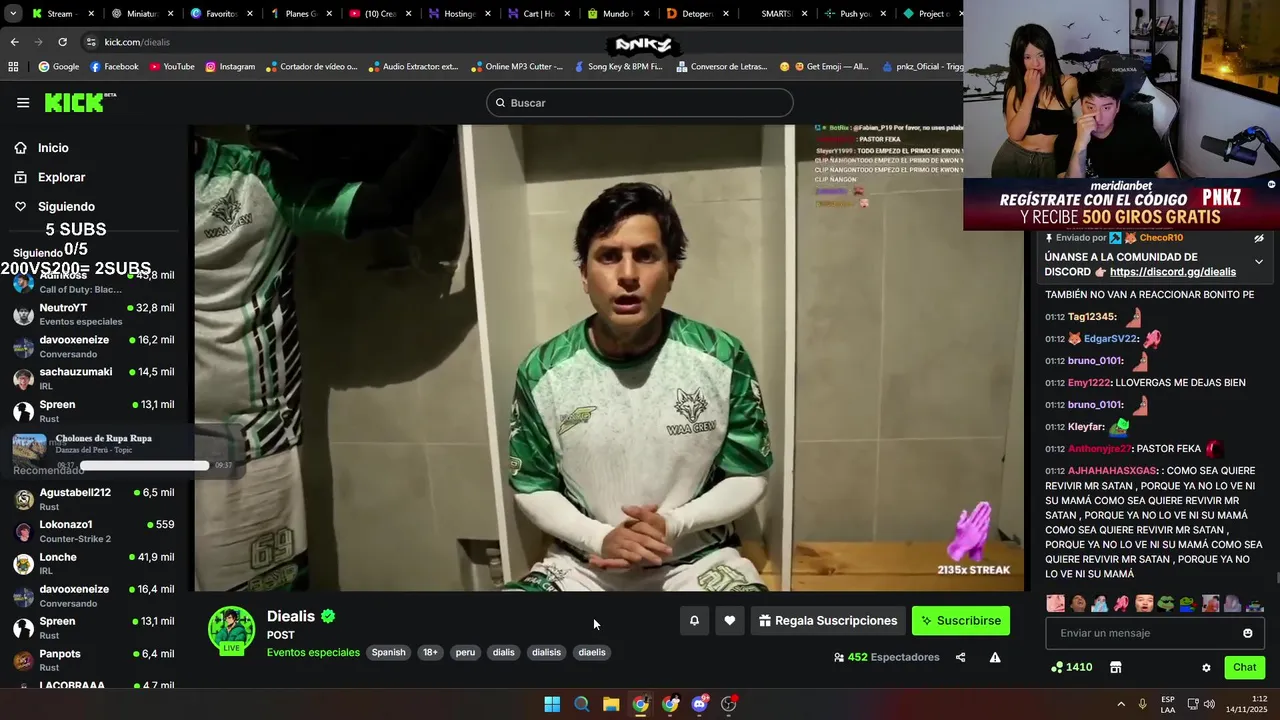Open OBS Studio from the taskbar
This screenshot has width=1280, height=720.
click(x=729, y=704)
